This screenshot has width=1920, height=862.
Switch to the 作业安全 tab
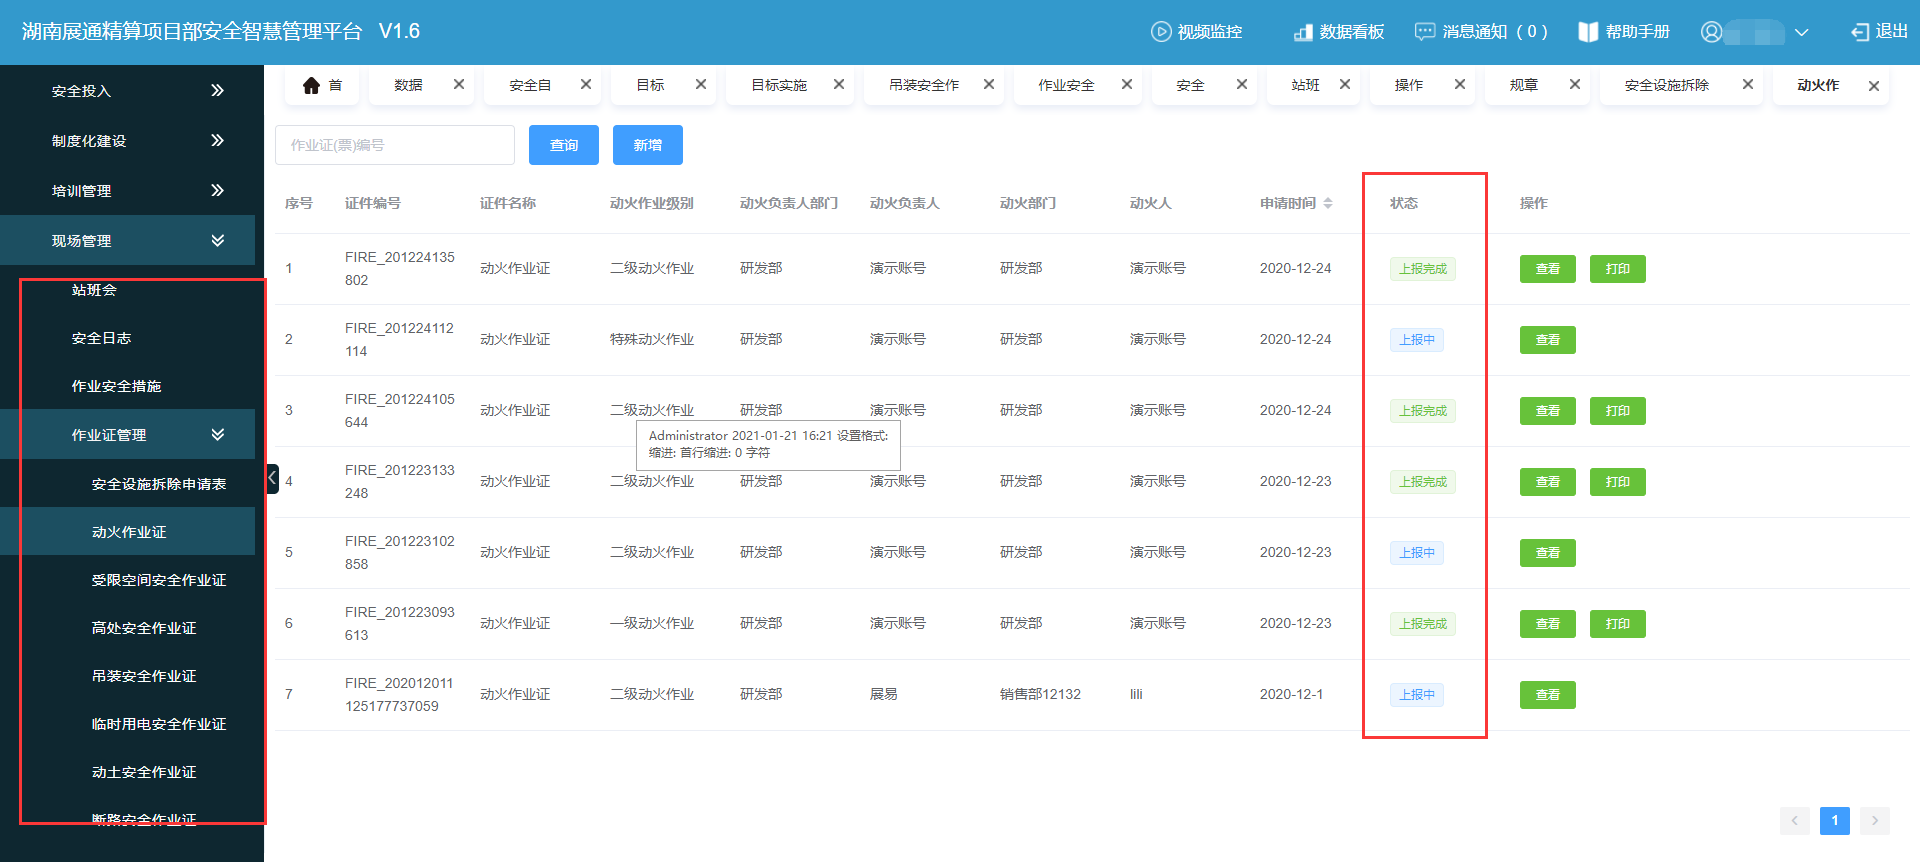coord(1066,86)
